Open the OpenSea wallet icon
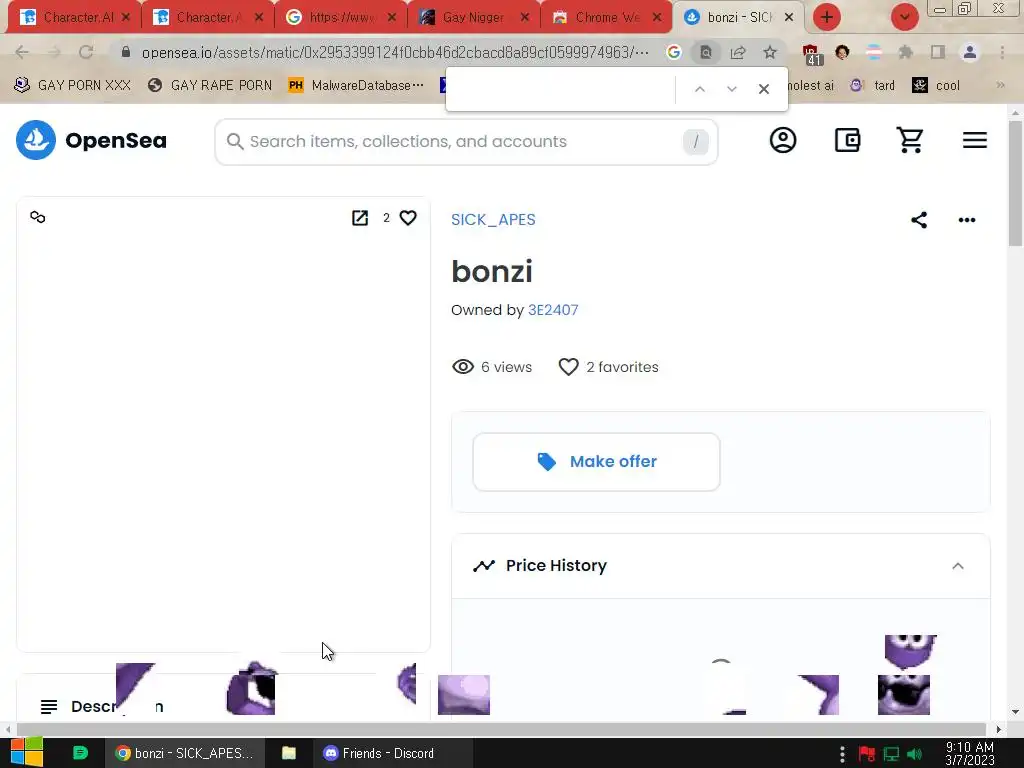Image resolution: width=1024 pixels, height=768 pixels. (847, 140)
